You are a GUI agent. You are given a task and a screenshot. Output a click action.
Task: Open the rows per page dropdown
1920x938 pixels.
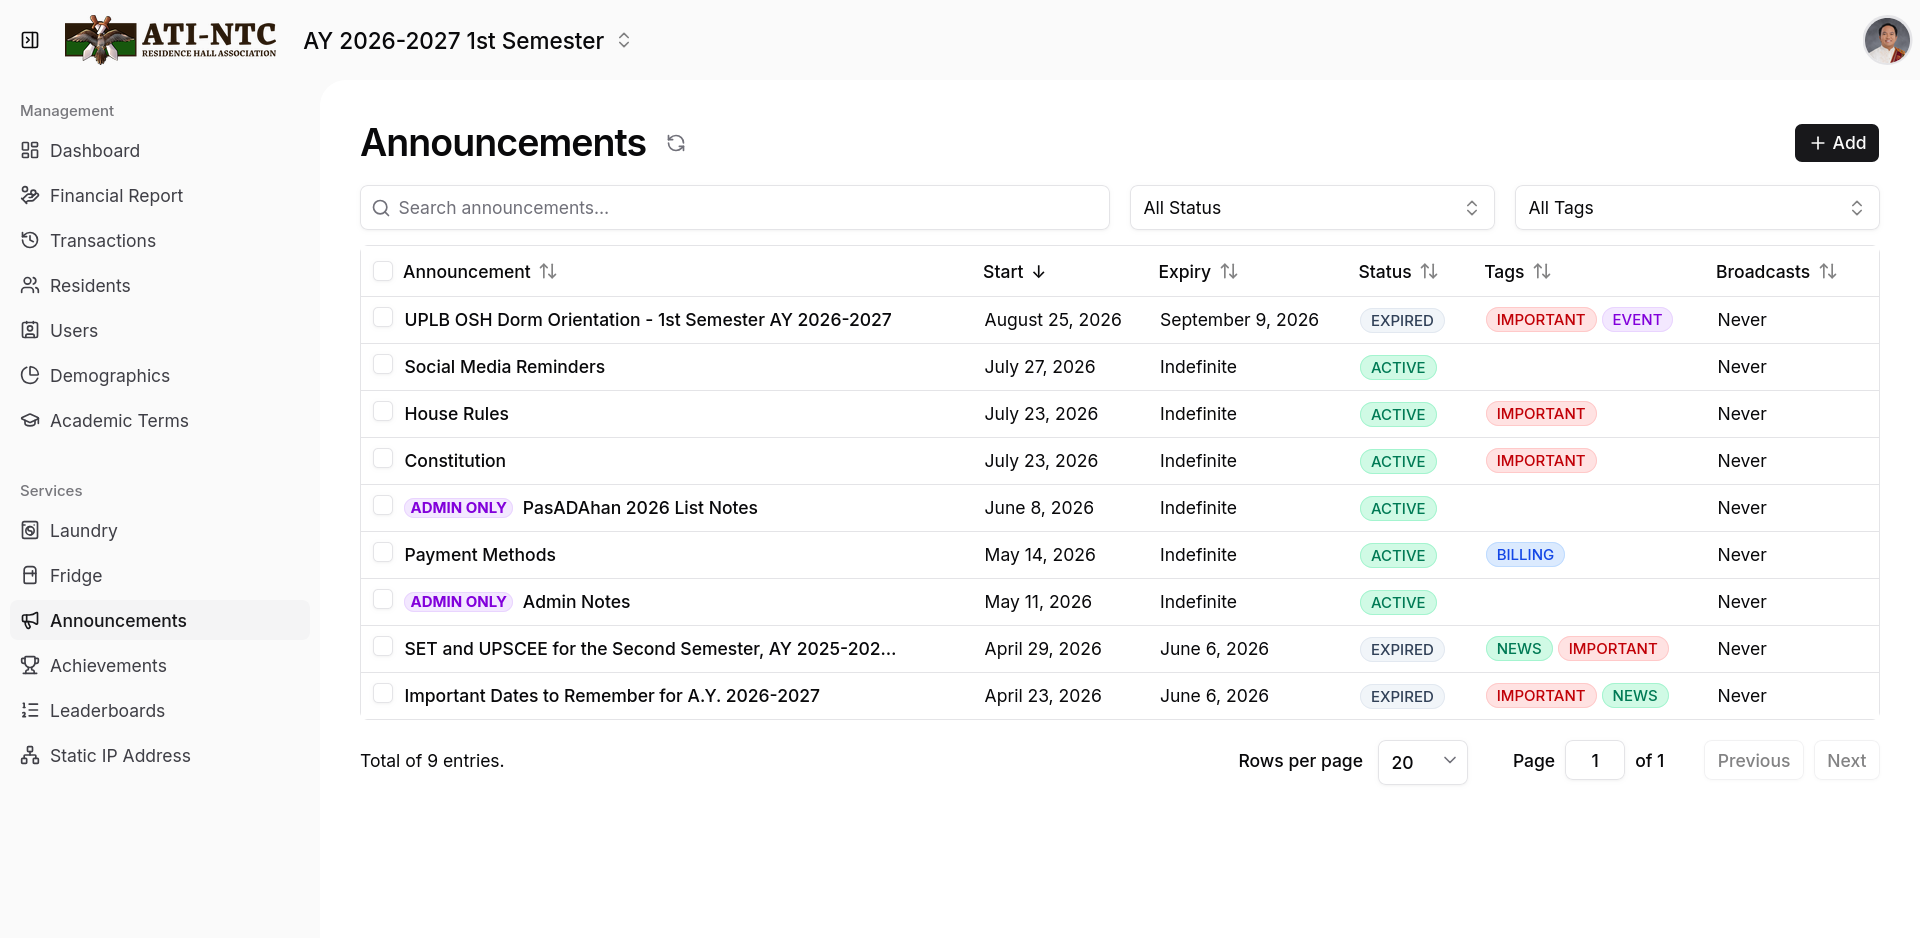[x=1422, y=762]
